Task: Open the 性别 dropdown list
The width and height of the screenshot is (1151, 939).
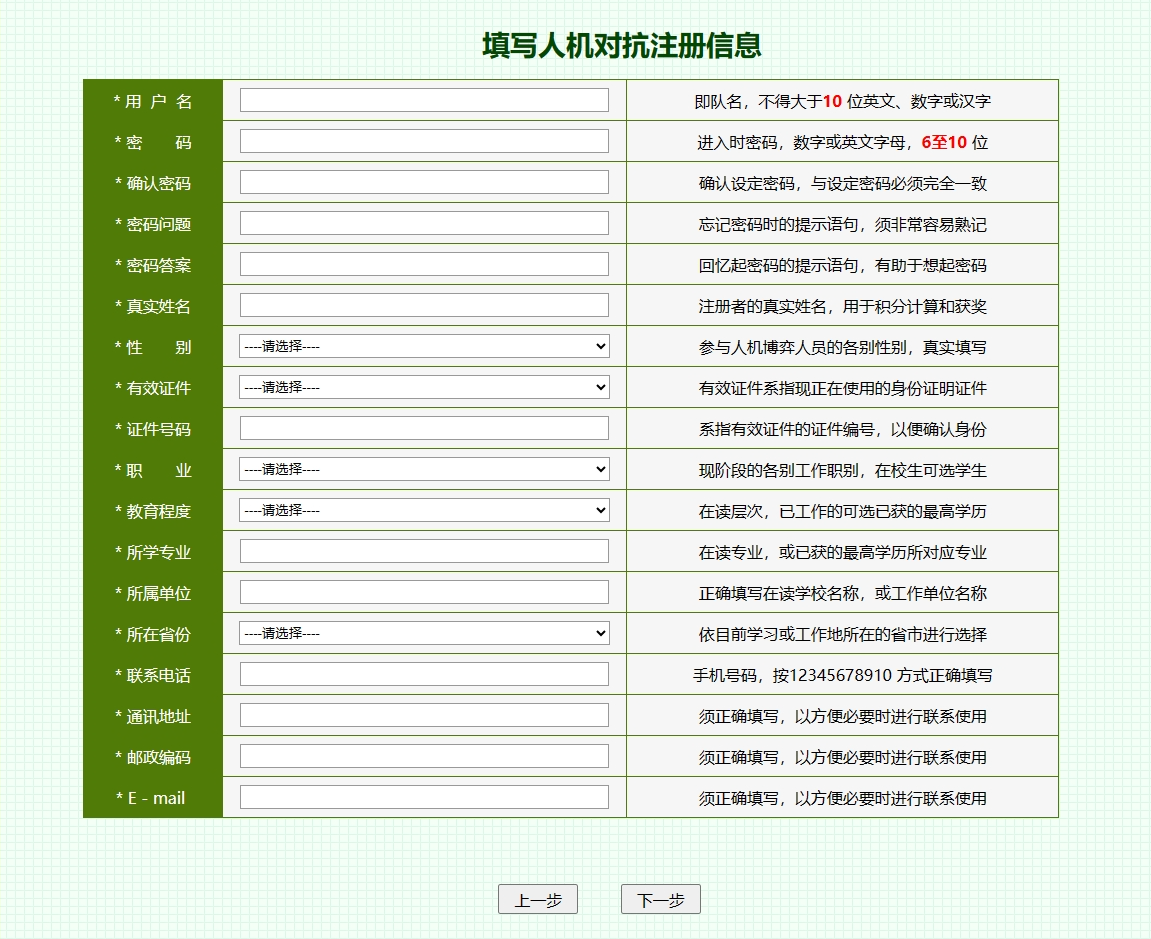Action: (x=424, y=346)
